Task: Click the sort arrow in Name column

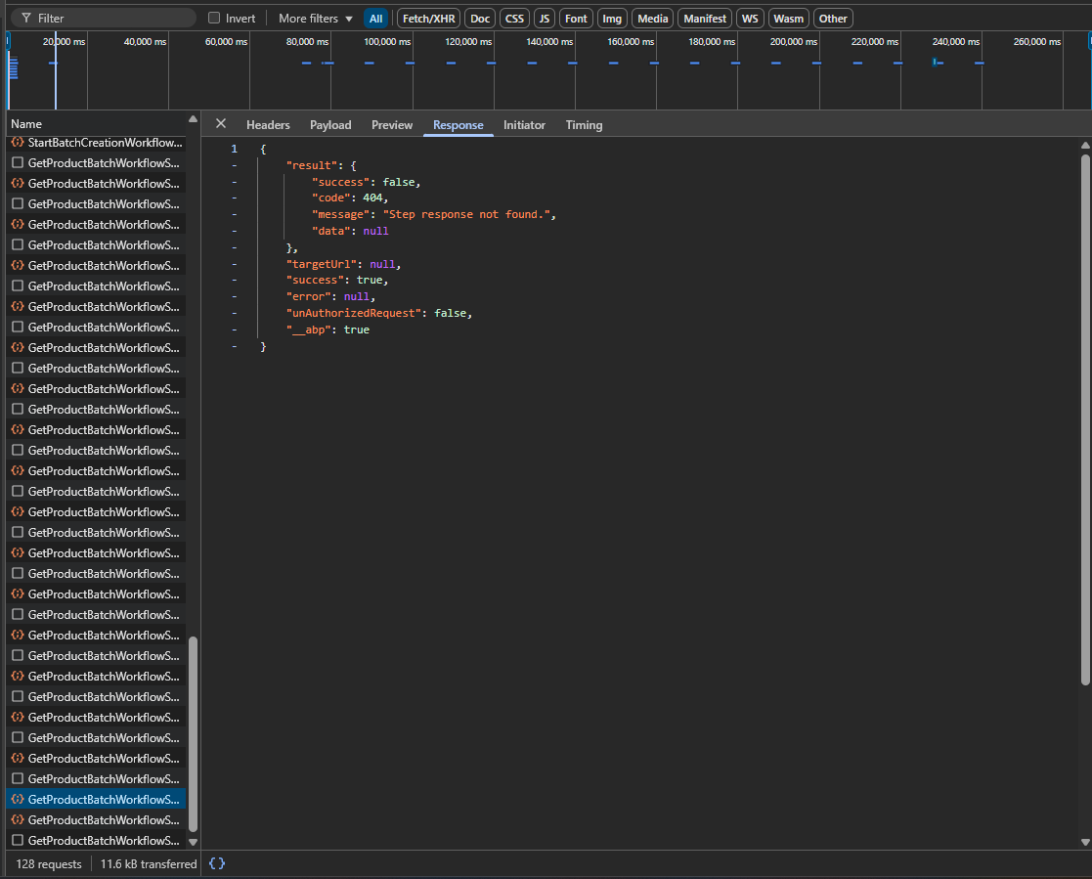Action: (193, 120)
